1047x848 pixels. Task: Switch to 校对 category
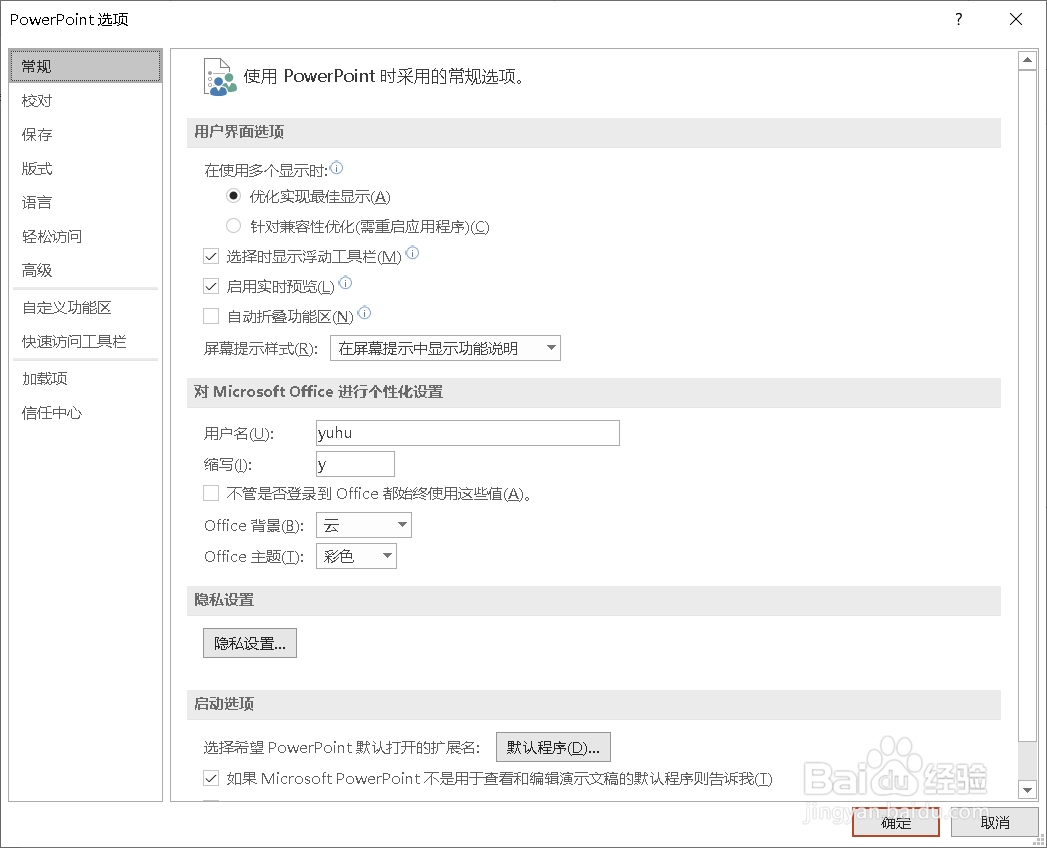pyautogui.click(x=85, y=101)
